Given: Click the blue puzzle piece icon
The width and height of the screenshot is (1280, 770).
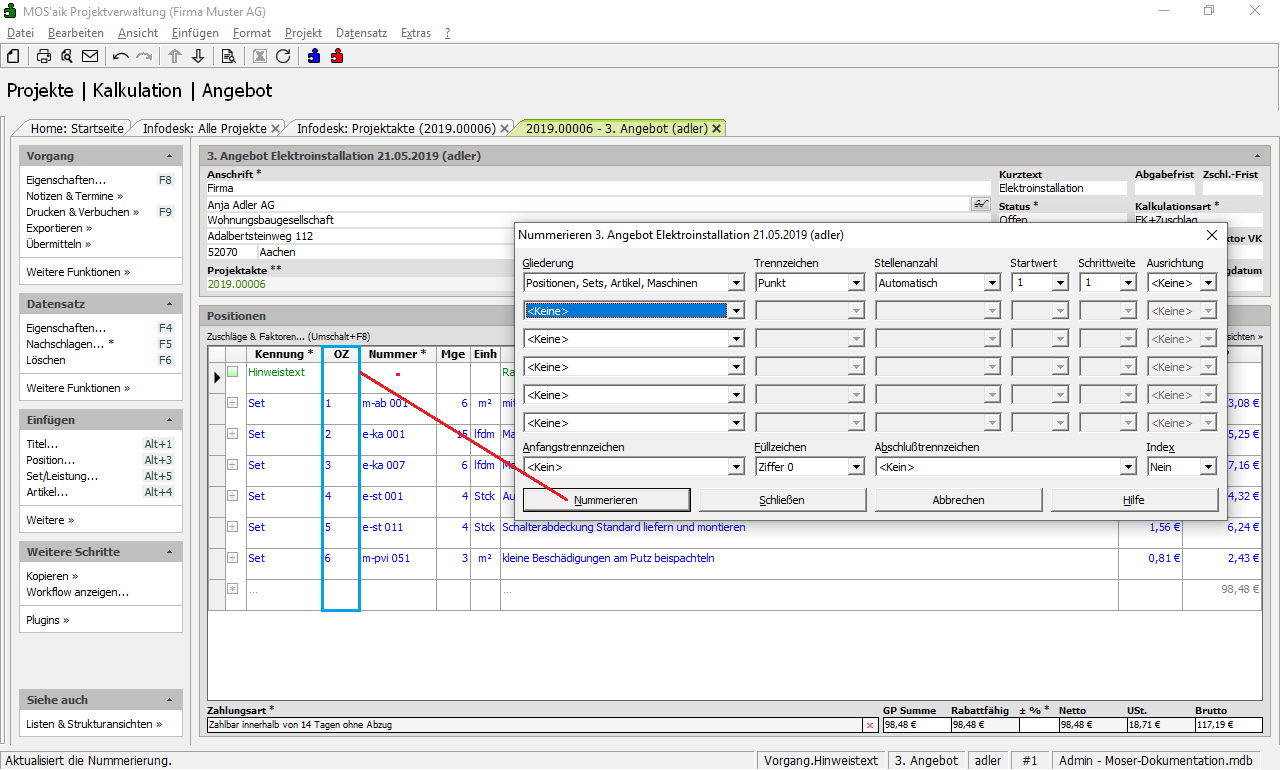Looking at the screenshot, I should tap(314, 56).
